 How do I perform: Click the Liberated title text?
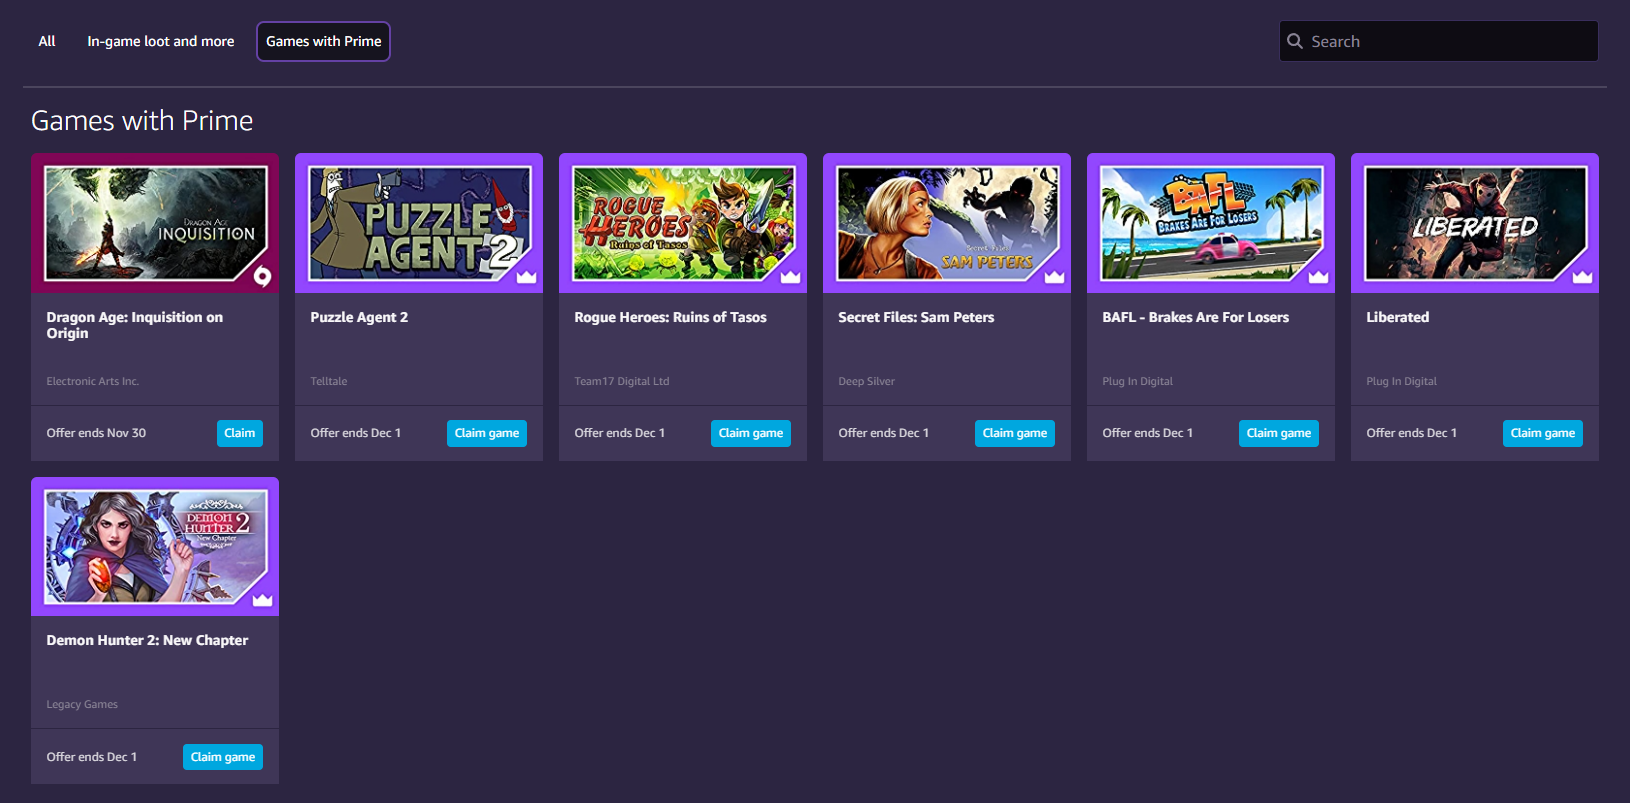1397,317
